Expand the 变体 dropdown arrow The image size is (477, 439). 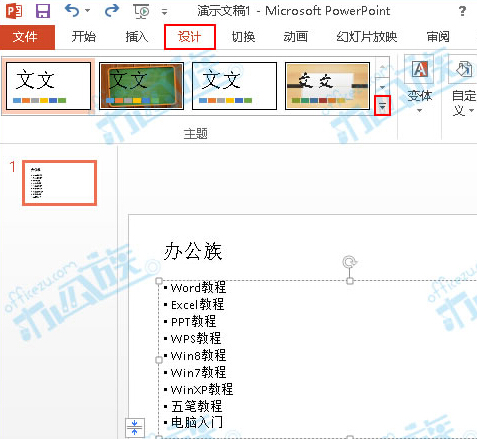tap(419, 110)
